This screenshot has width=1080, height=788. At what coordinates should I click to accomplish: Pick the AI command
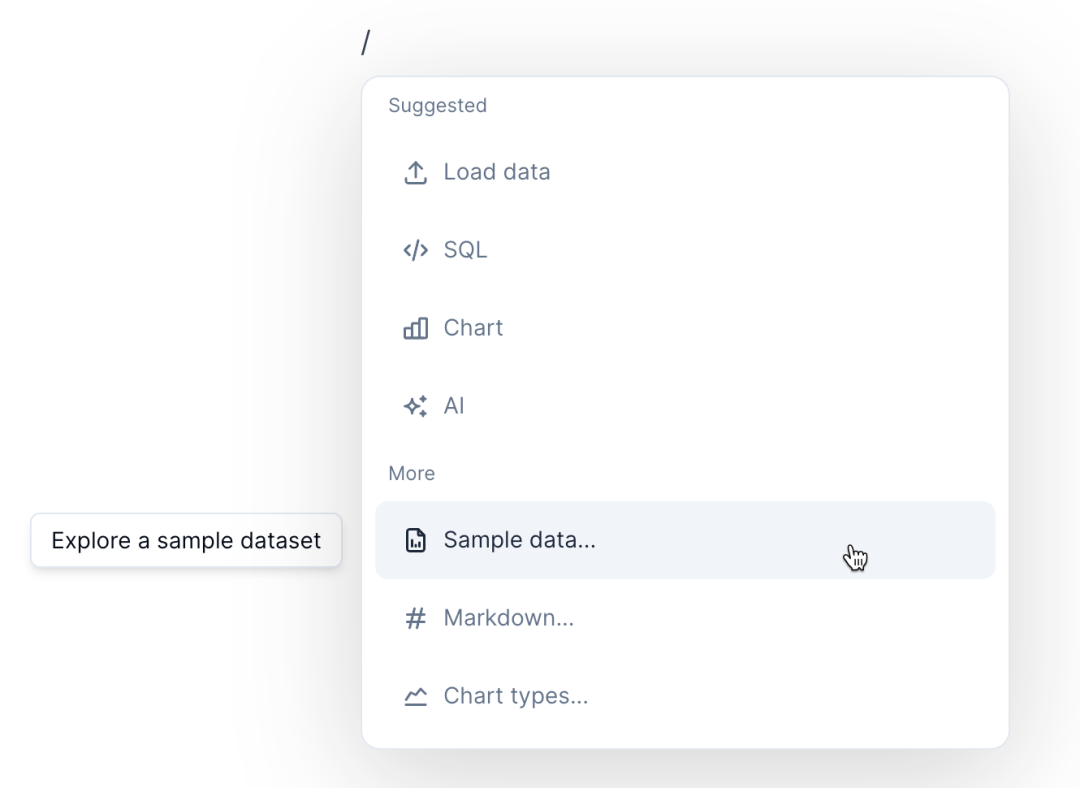454,406
